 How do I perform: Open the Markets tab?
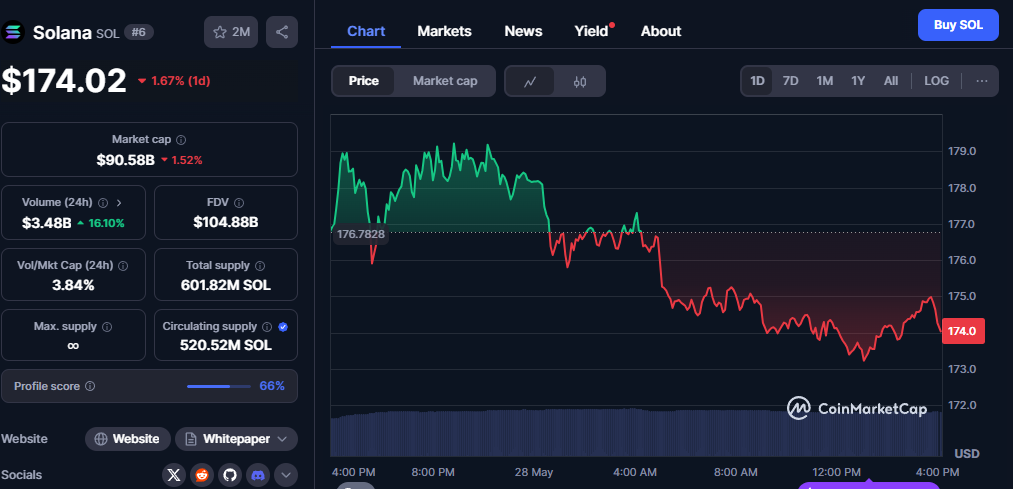[444, 31]
